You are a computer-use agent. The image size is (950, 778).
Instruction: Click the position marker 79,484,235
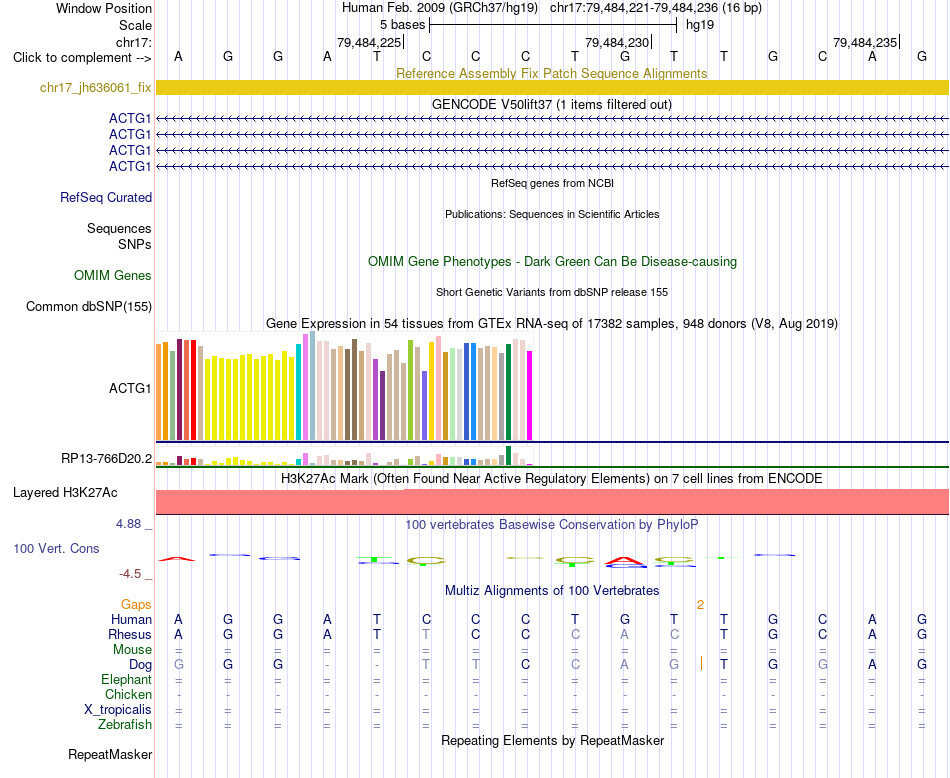coord(866,42)
